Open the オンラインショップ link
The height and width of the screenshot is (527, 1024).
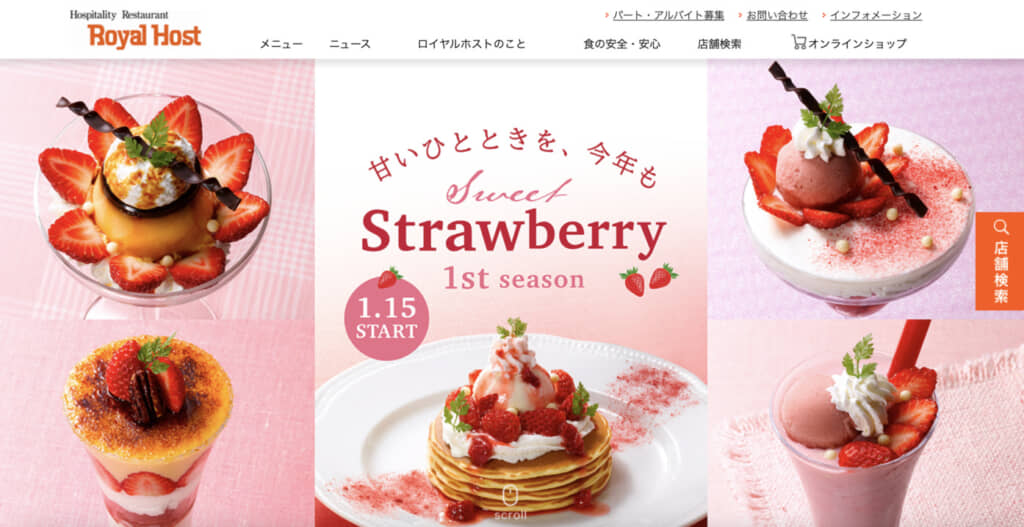[857, 44]
